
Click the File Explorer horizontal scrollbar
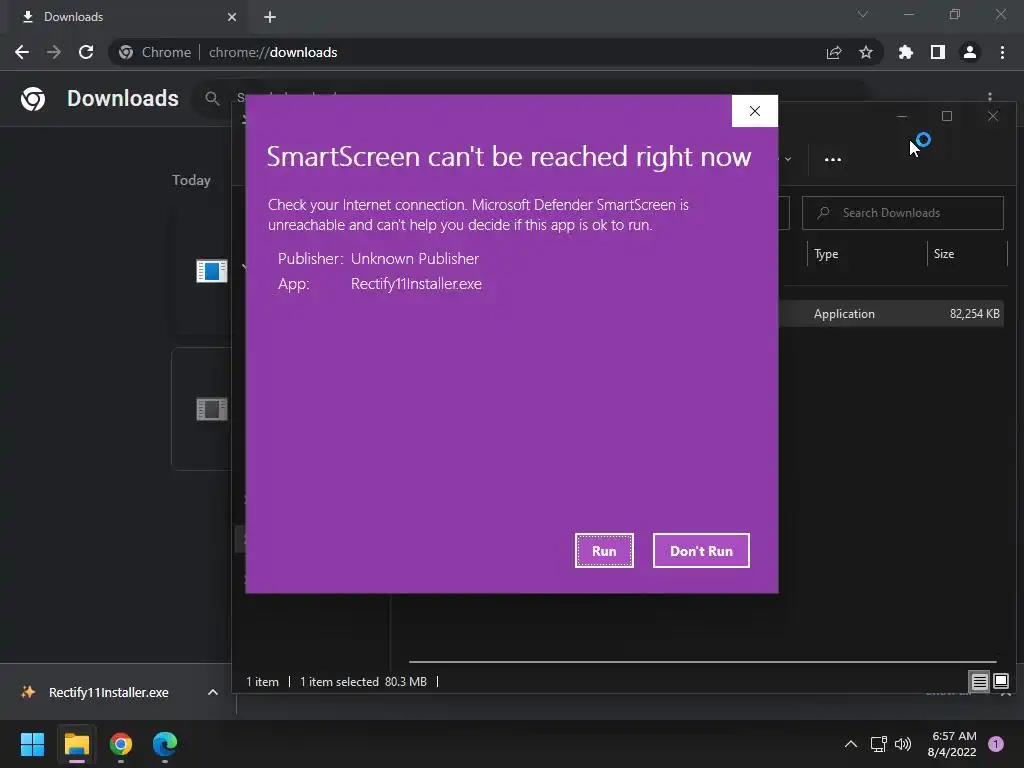[x=703, y=662]
